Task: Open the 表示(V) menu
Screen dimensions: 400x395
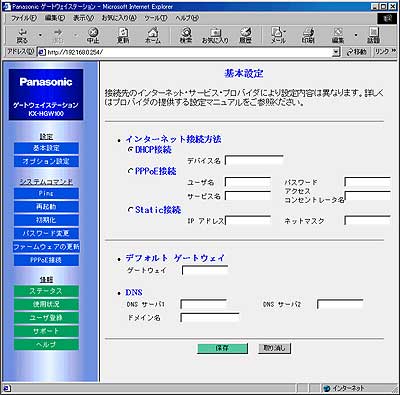Action: pyautogui.click(x=83, y=18)
